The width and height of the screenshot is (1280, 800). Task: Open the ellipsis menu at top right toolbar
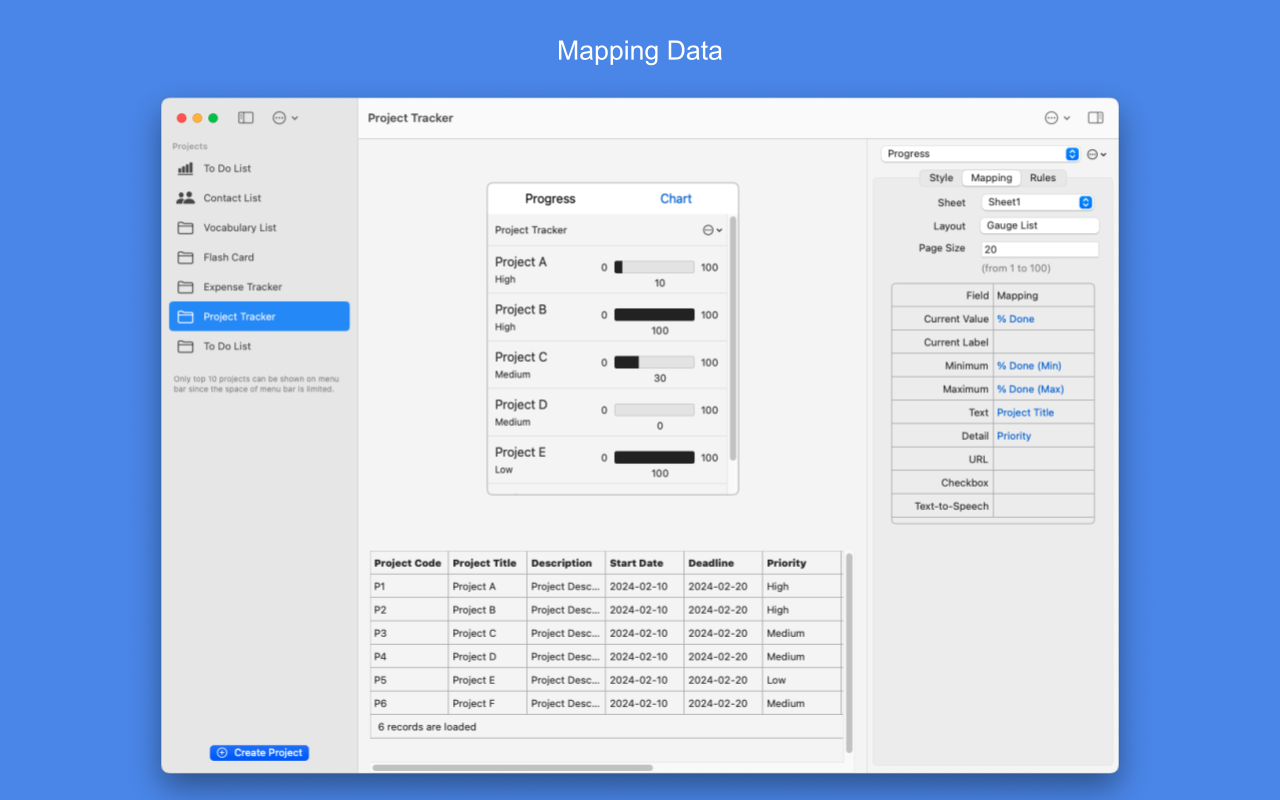click(1057, 118)
